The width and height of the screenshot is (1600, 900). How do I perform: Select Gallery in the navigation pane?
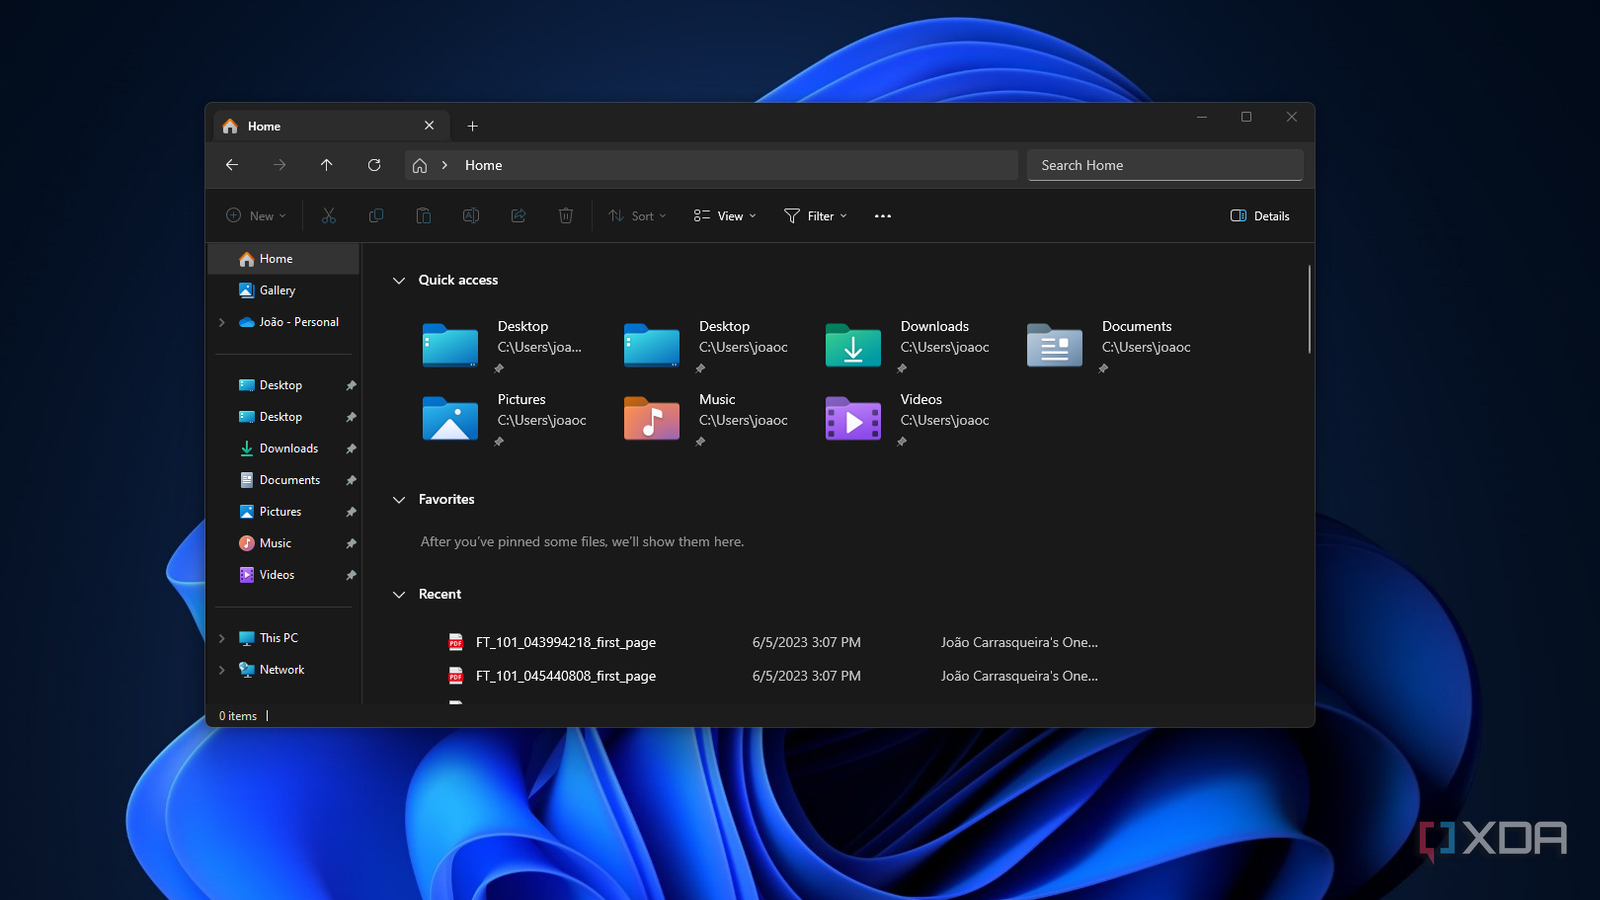tap(277, 290)
